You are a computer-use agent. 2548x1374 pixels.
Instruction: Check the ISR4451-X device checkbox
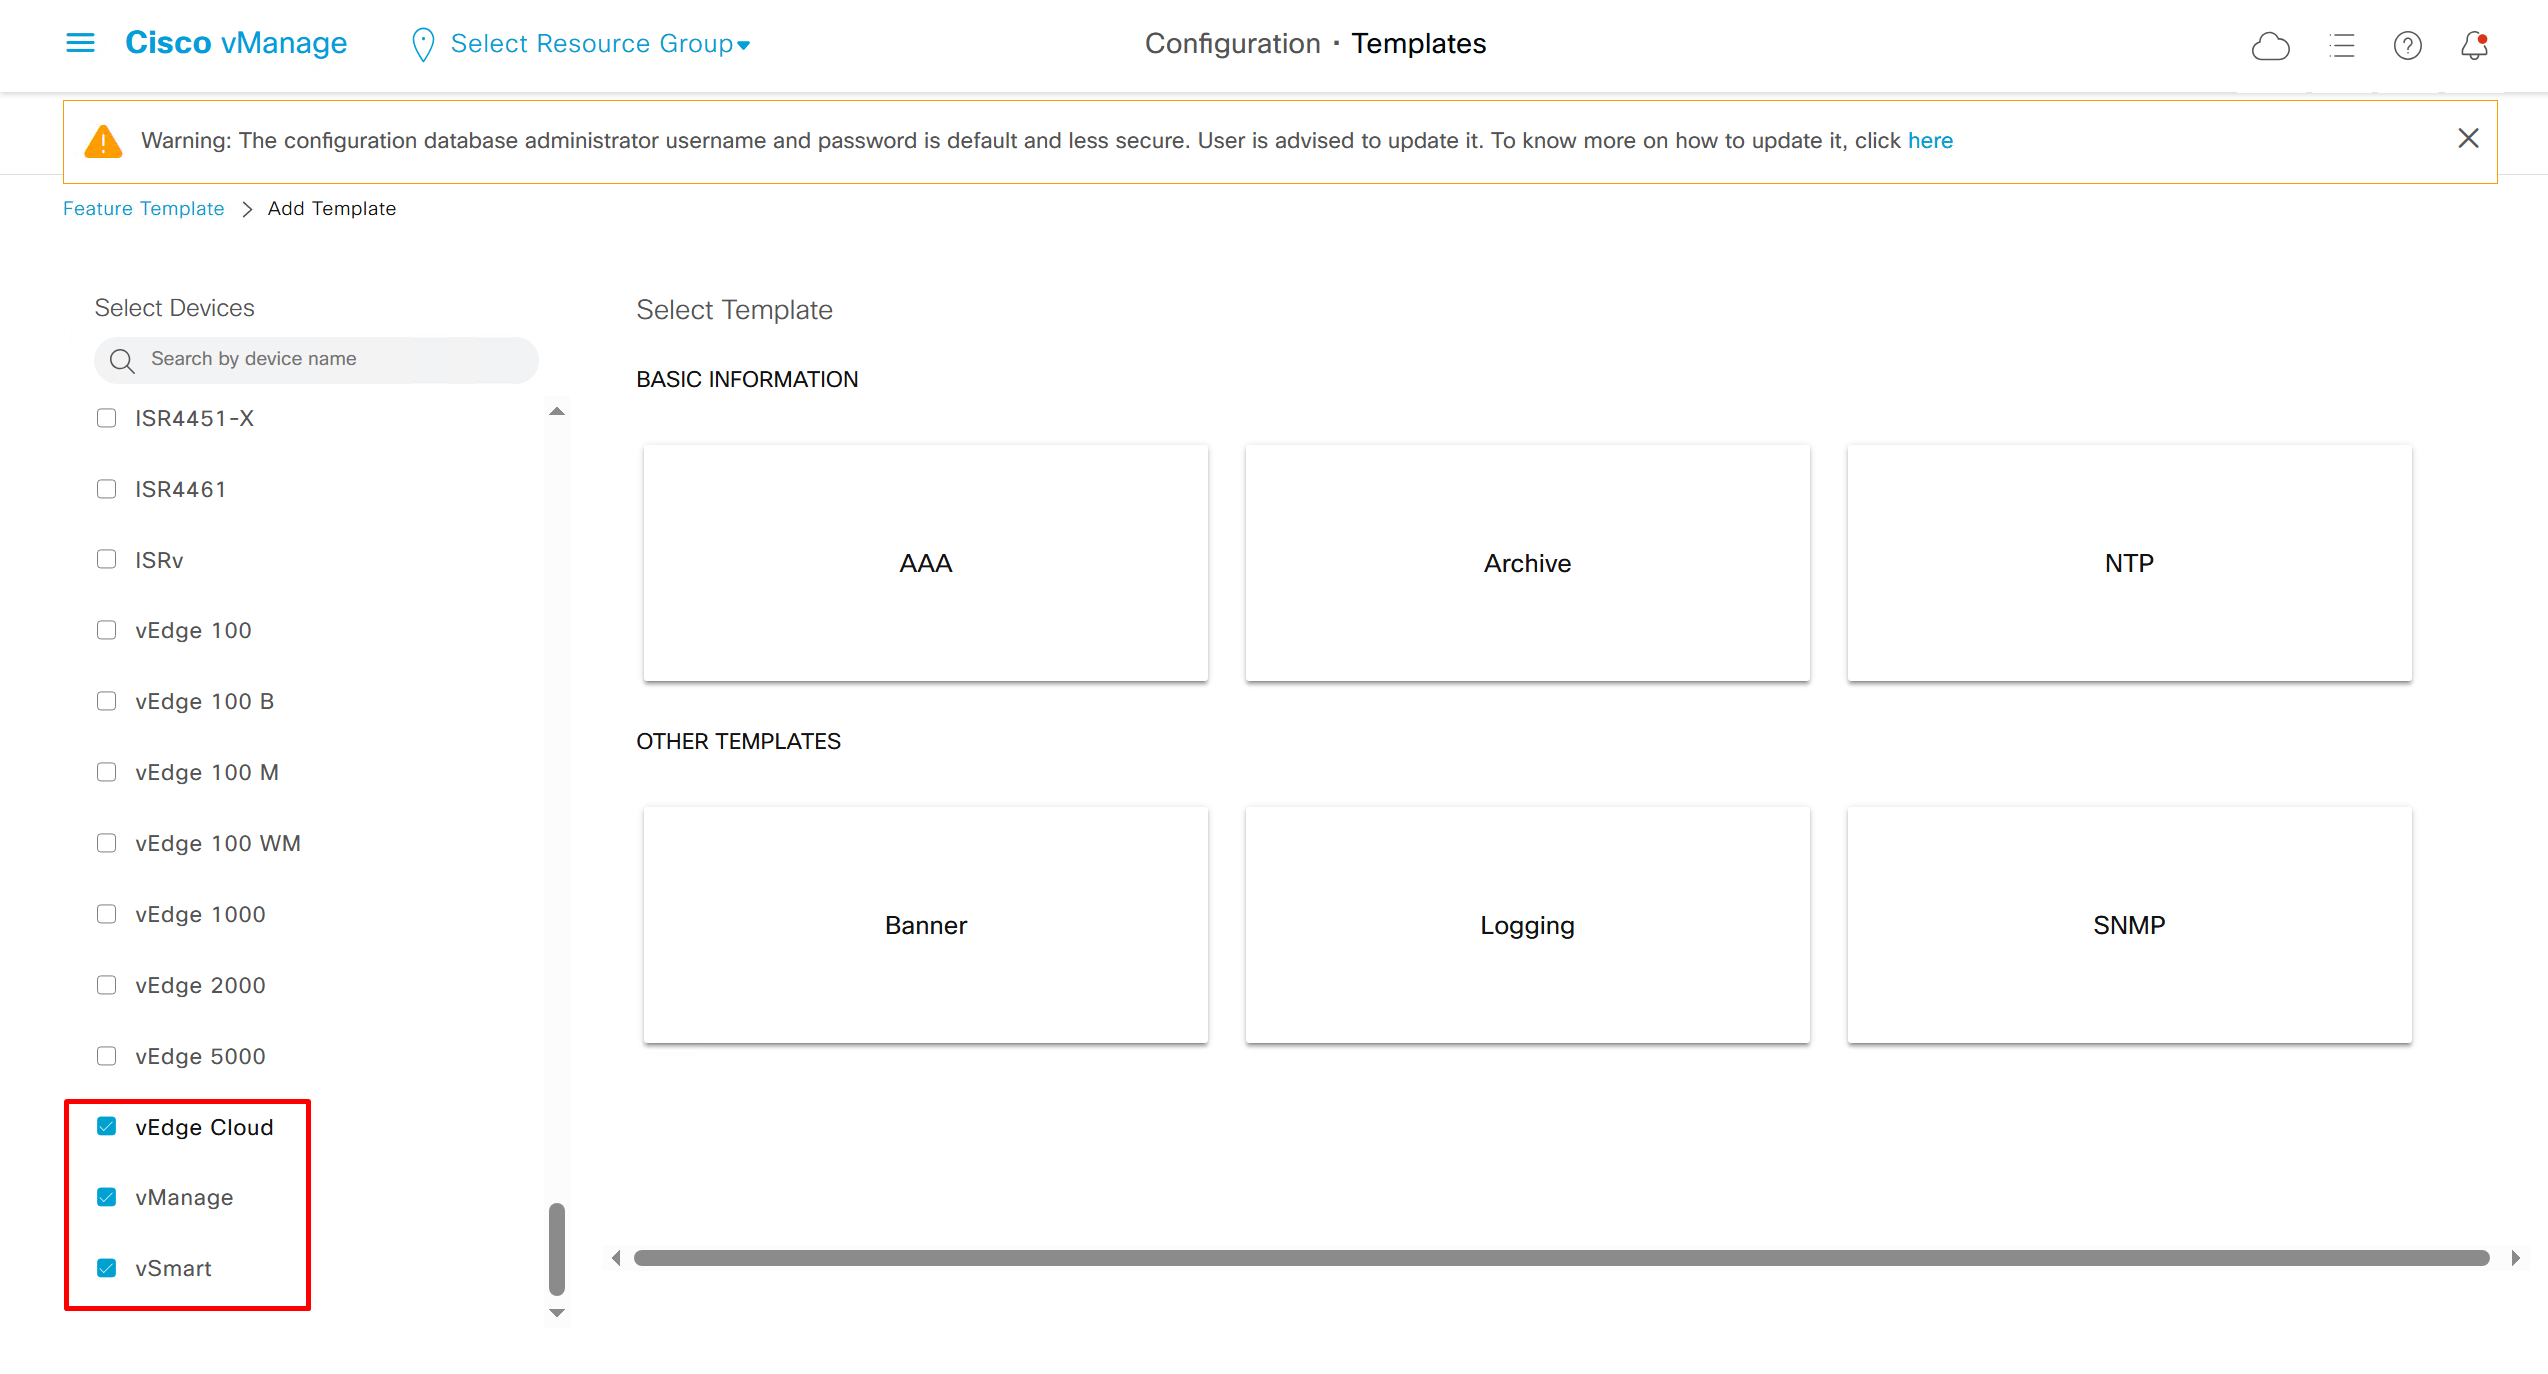pyautogui.click(x=107, y=418)
